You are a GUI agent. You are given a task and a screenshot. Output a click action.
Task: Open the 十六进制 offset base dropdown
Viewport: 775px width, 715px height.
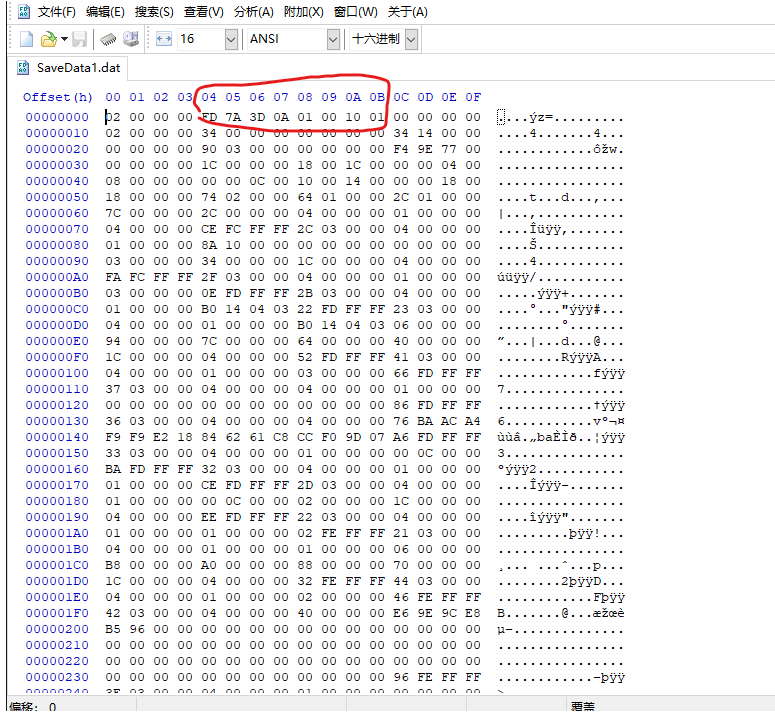coord(411,39)
